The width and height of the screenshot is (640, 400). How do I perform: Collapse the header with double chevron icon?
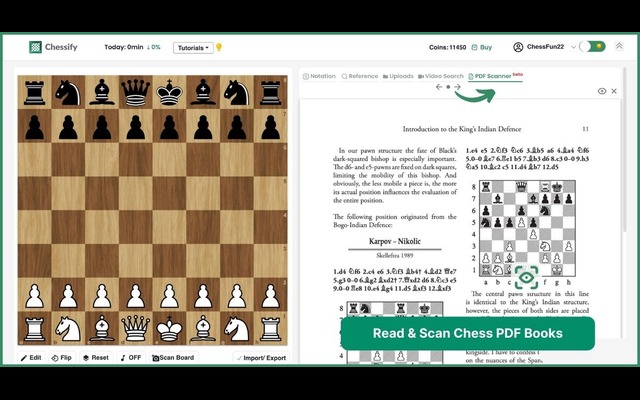coord(619,46)
